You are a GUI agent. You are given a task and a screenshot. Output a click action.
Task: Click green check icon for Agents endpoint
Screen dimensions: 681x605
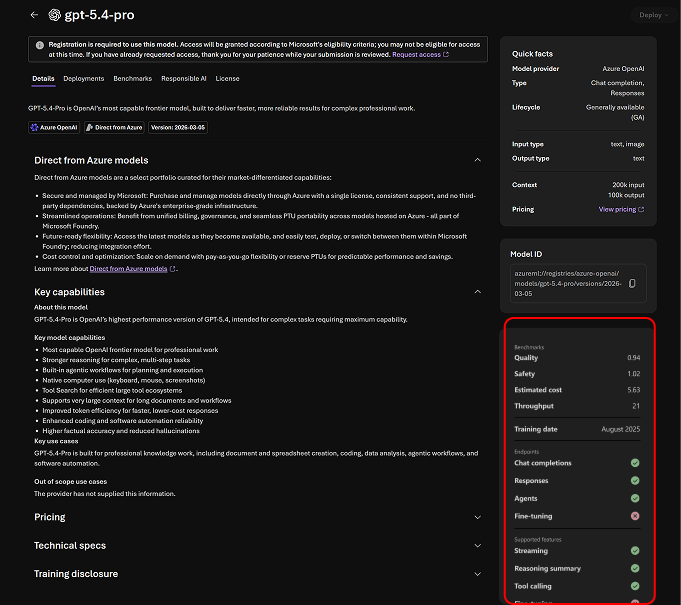[x=635, y=498]
